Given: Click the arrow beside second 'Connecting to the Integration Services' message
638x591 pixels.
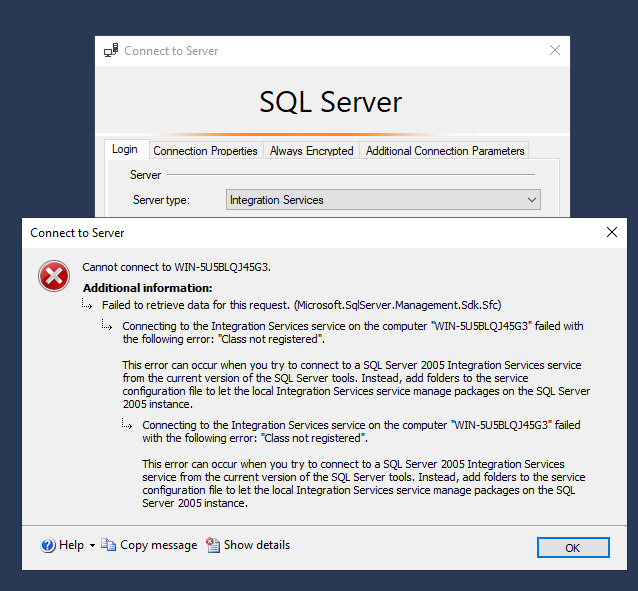Looking at the screenshot, I should click(x=127, y=424).
